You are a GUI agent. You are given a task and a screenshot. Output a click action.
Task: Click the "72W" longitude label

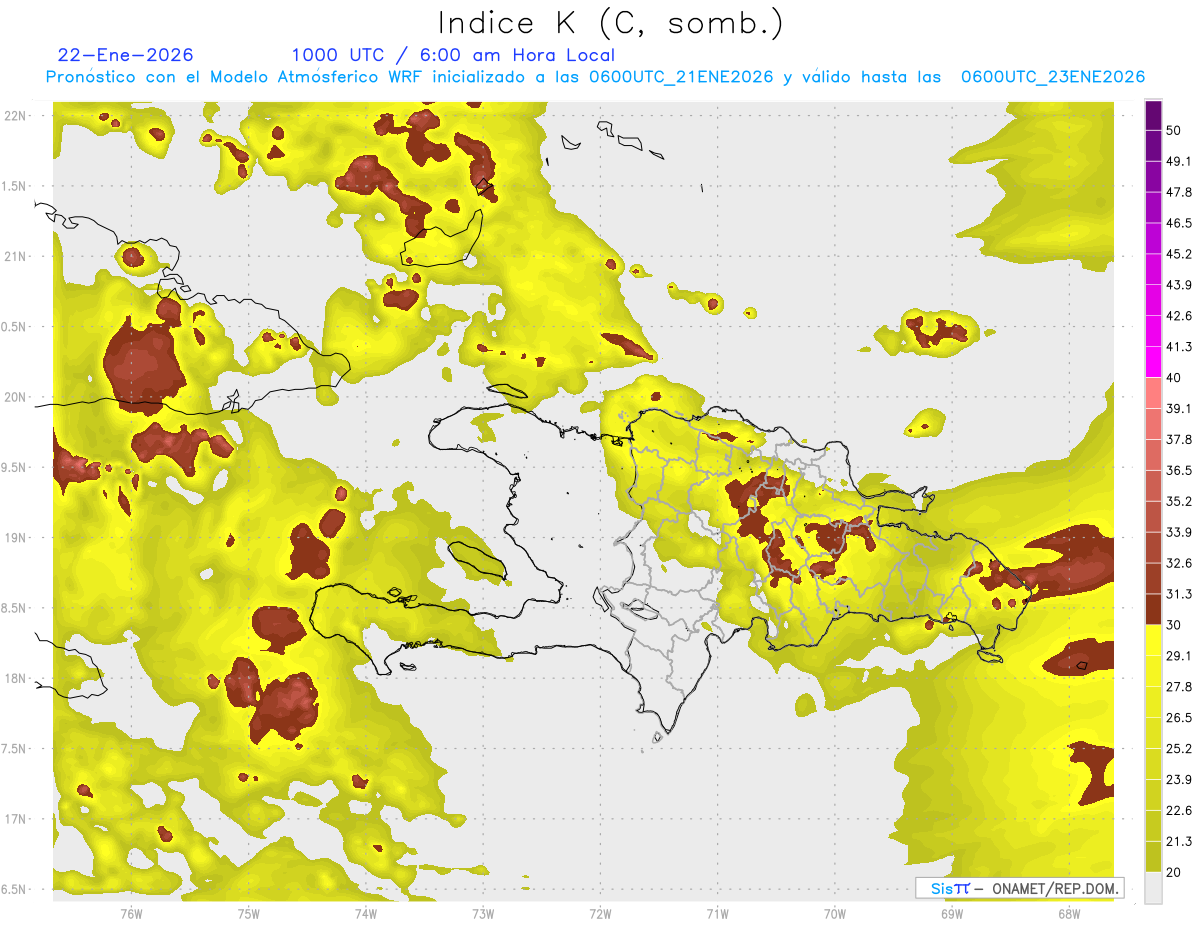[600, 913]
